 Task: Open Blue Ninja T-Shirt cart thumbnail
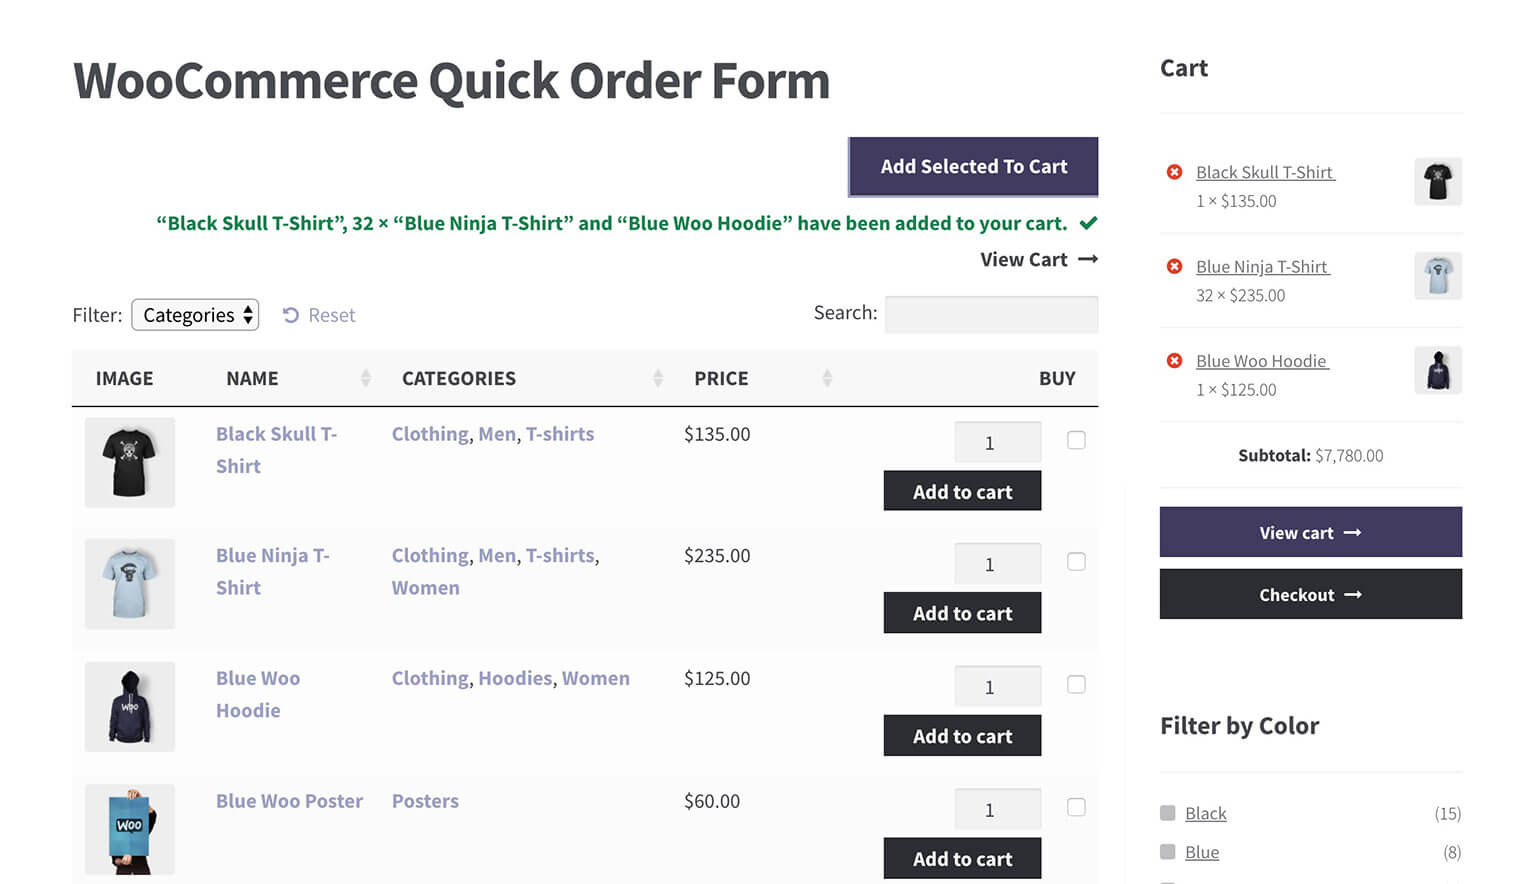coord(1438,276)
